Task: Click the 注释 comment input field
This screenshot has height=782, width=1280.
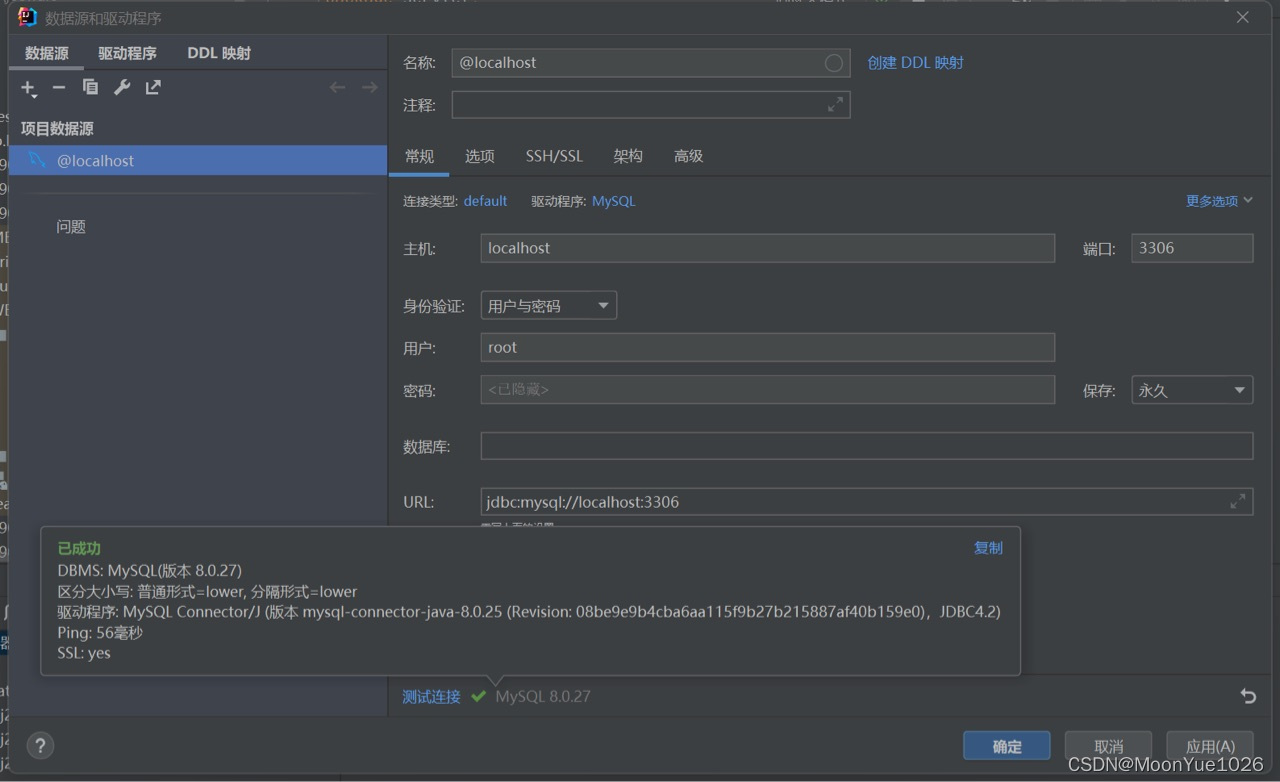Action: click(651, 105)
